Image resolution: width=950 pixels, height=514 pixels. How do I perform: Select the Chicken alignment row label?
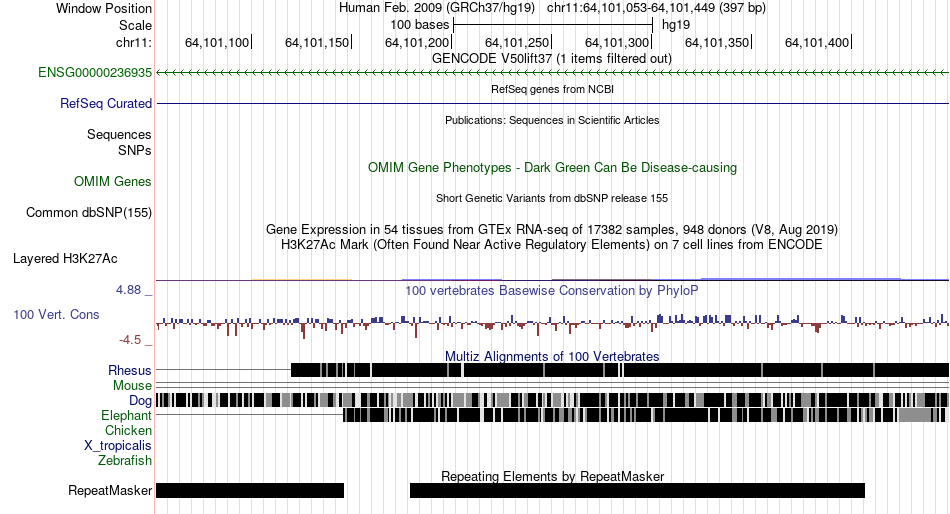tap(128, 430)
